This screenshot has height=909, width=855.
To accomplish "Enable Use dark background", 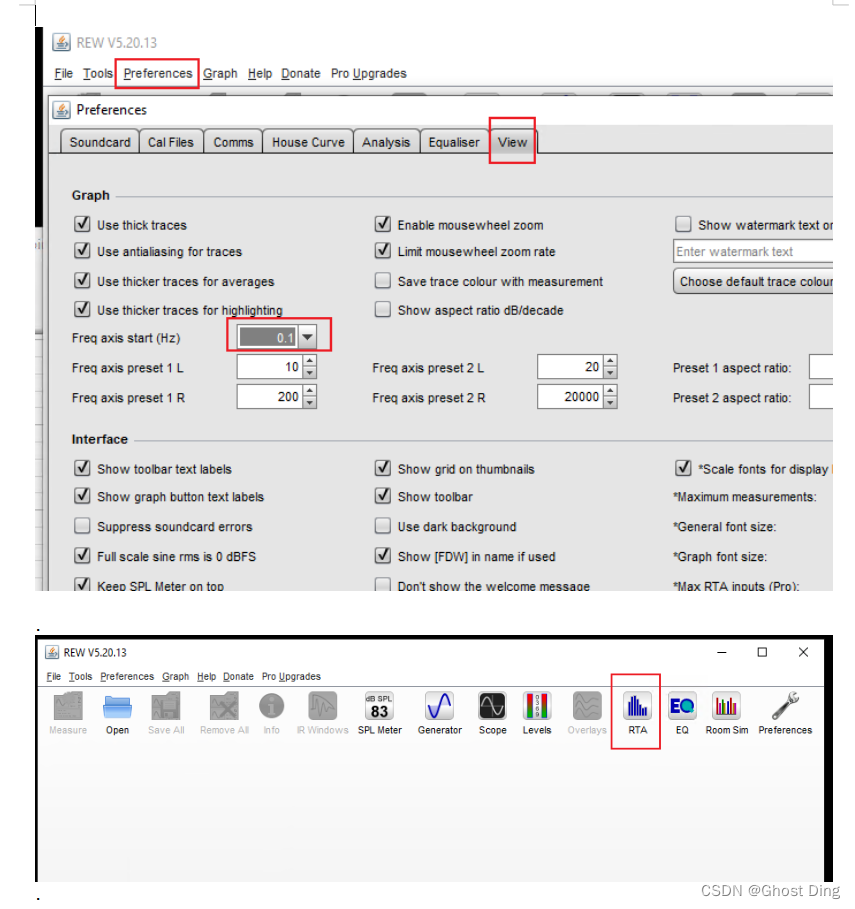I will 383,526.
